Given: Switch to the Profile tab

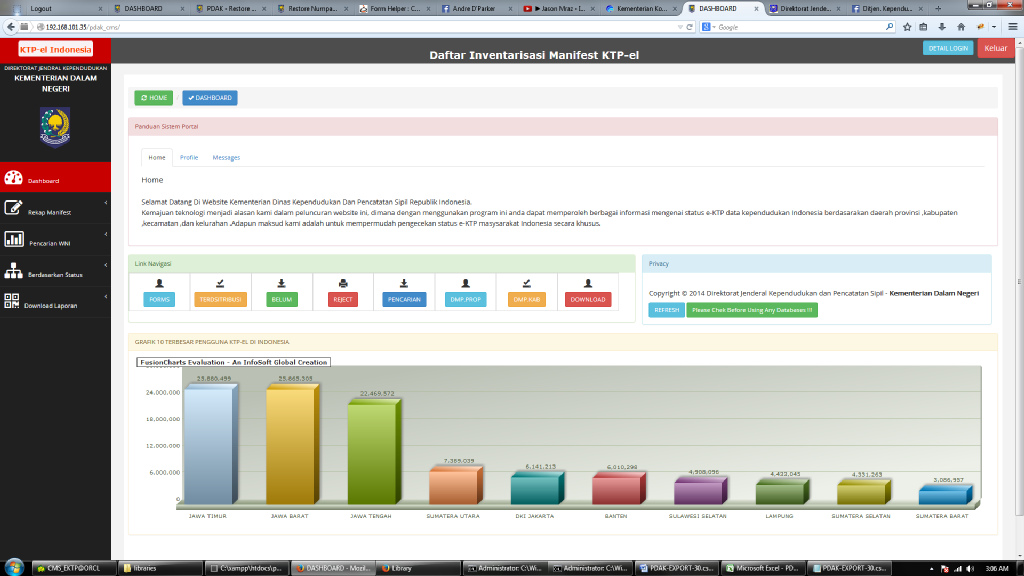Looking at the screenshot, I should point(189,158).
